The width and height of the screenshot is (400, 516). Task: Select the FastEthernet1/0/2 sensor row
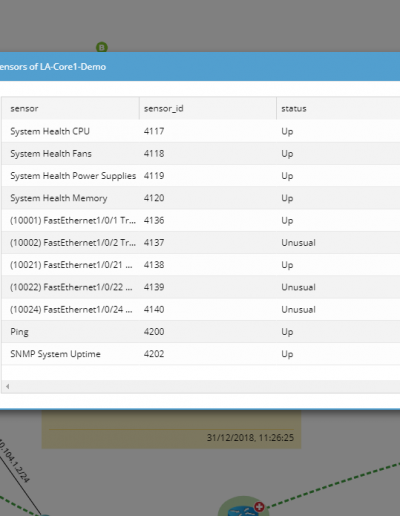(x=201, y=243)
